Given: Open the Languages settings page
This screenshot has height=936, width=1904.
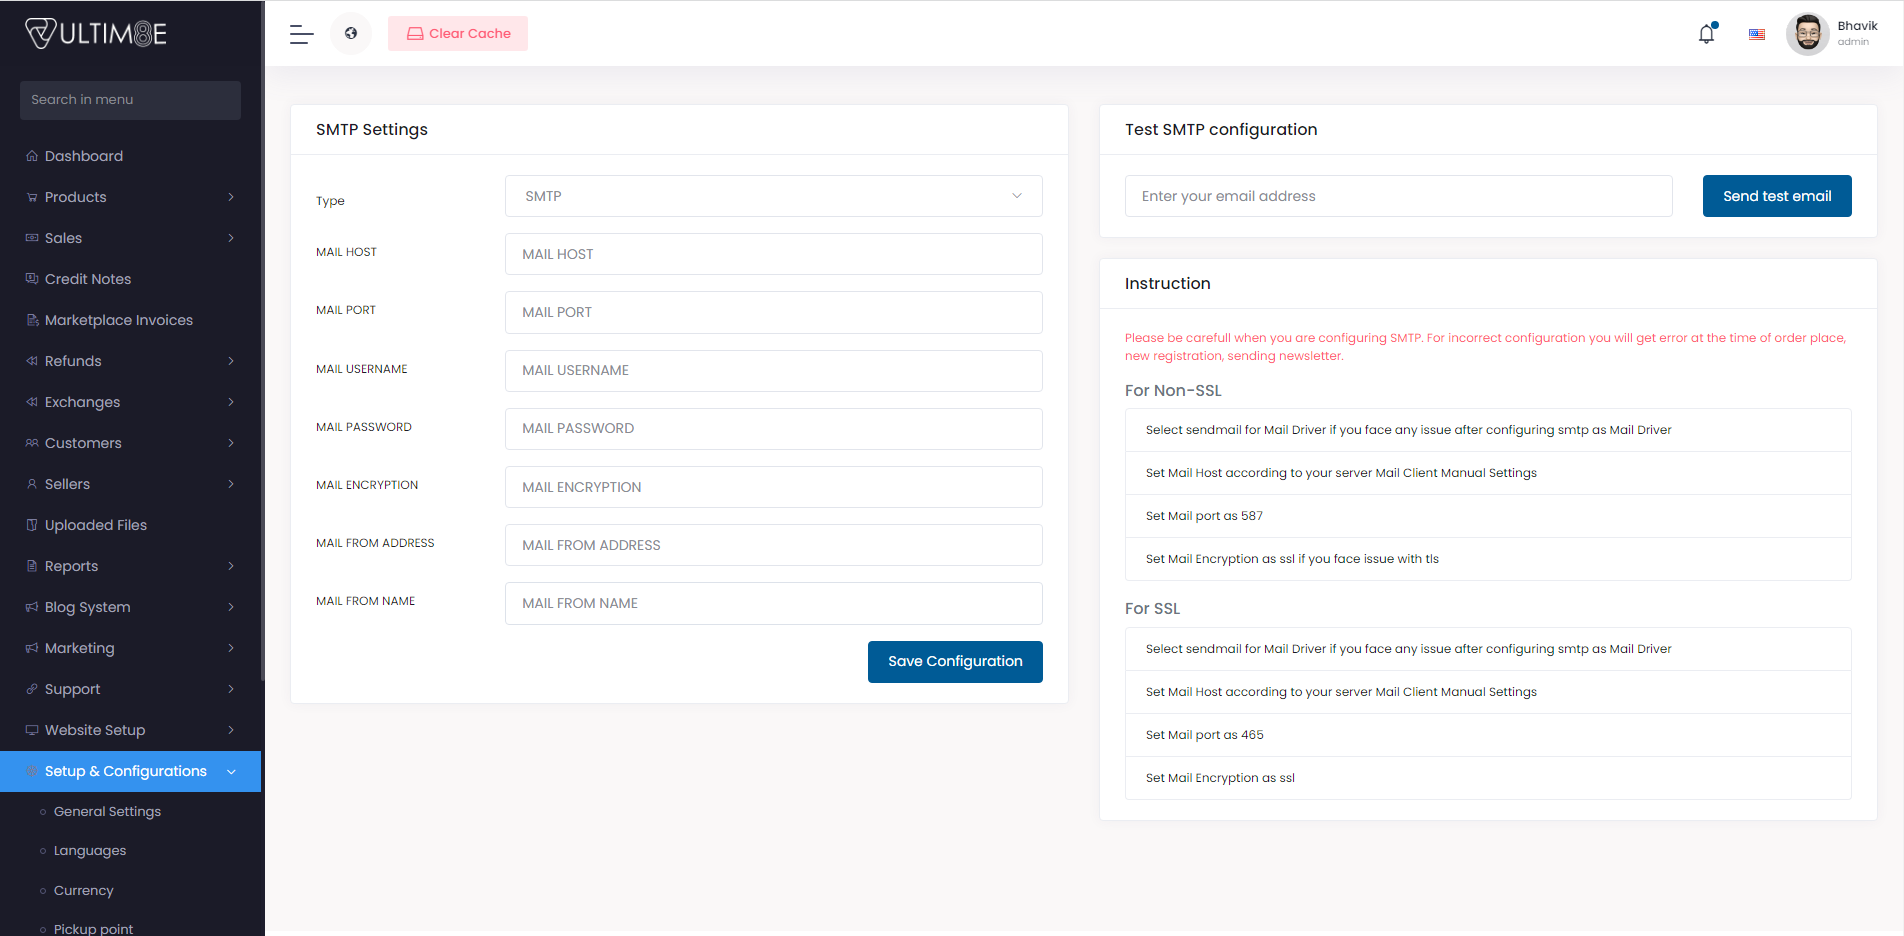Looking at the screenshot, I should 90,850.
